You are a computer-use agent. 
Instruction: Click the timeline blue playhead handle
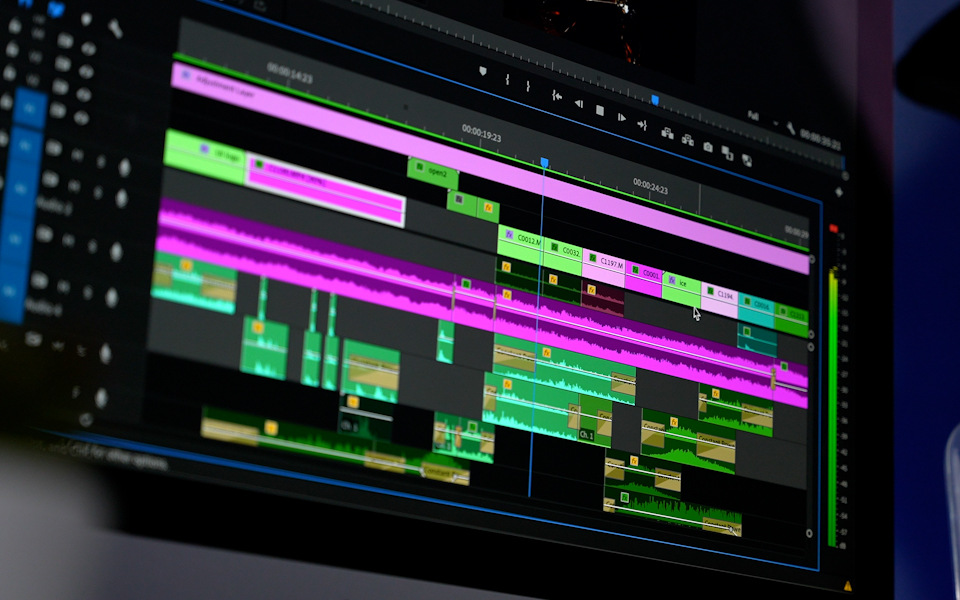[544, 163]
